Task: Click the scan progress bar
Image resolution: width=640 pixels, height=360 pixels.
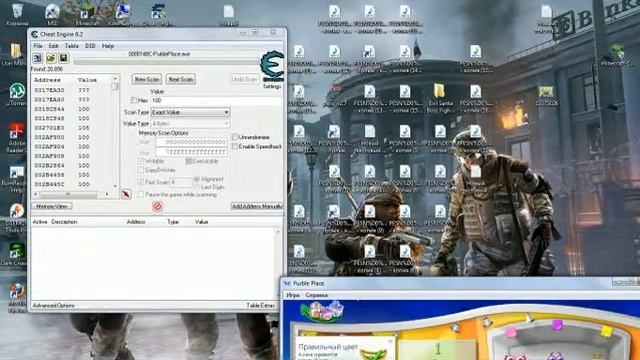Action: click(166, 62)
